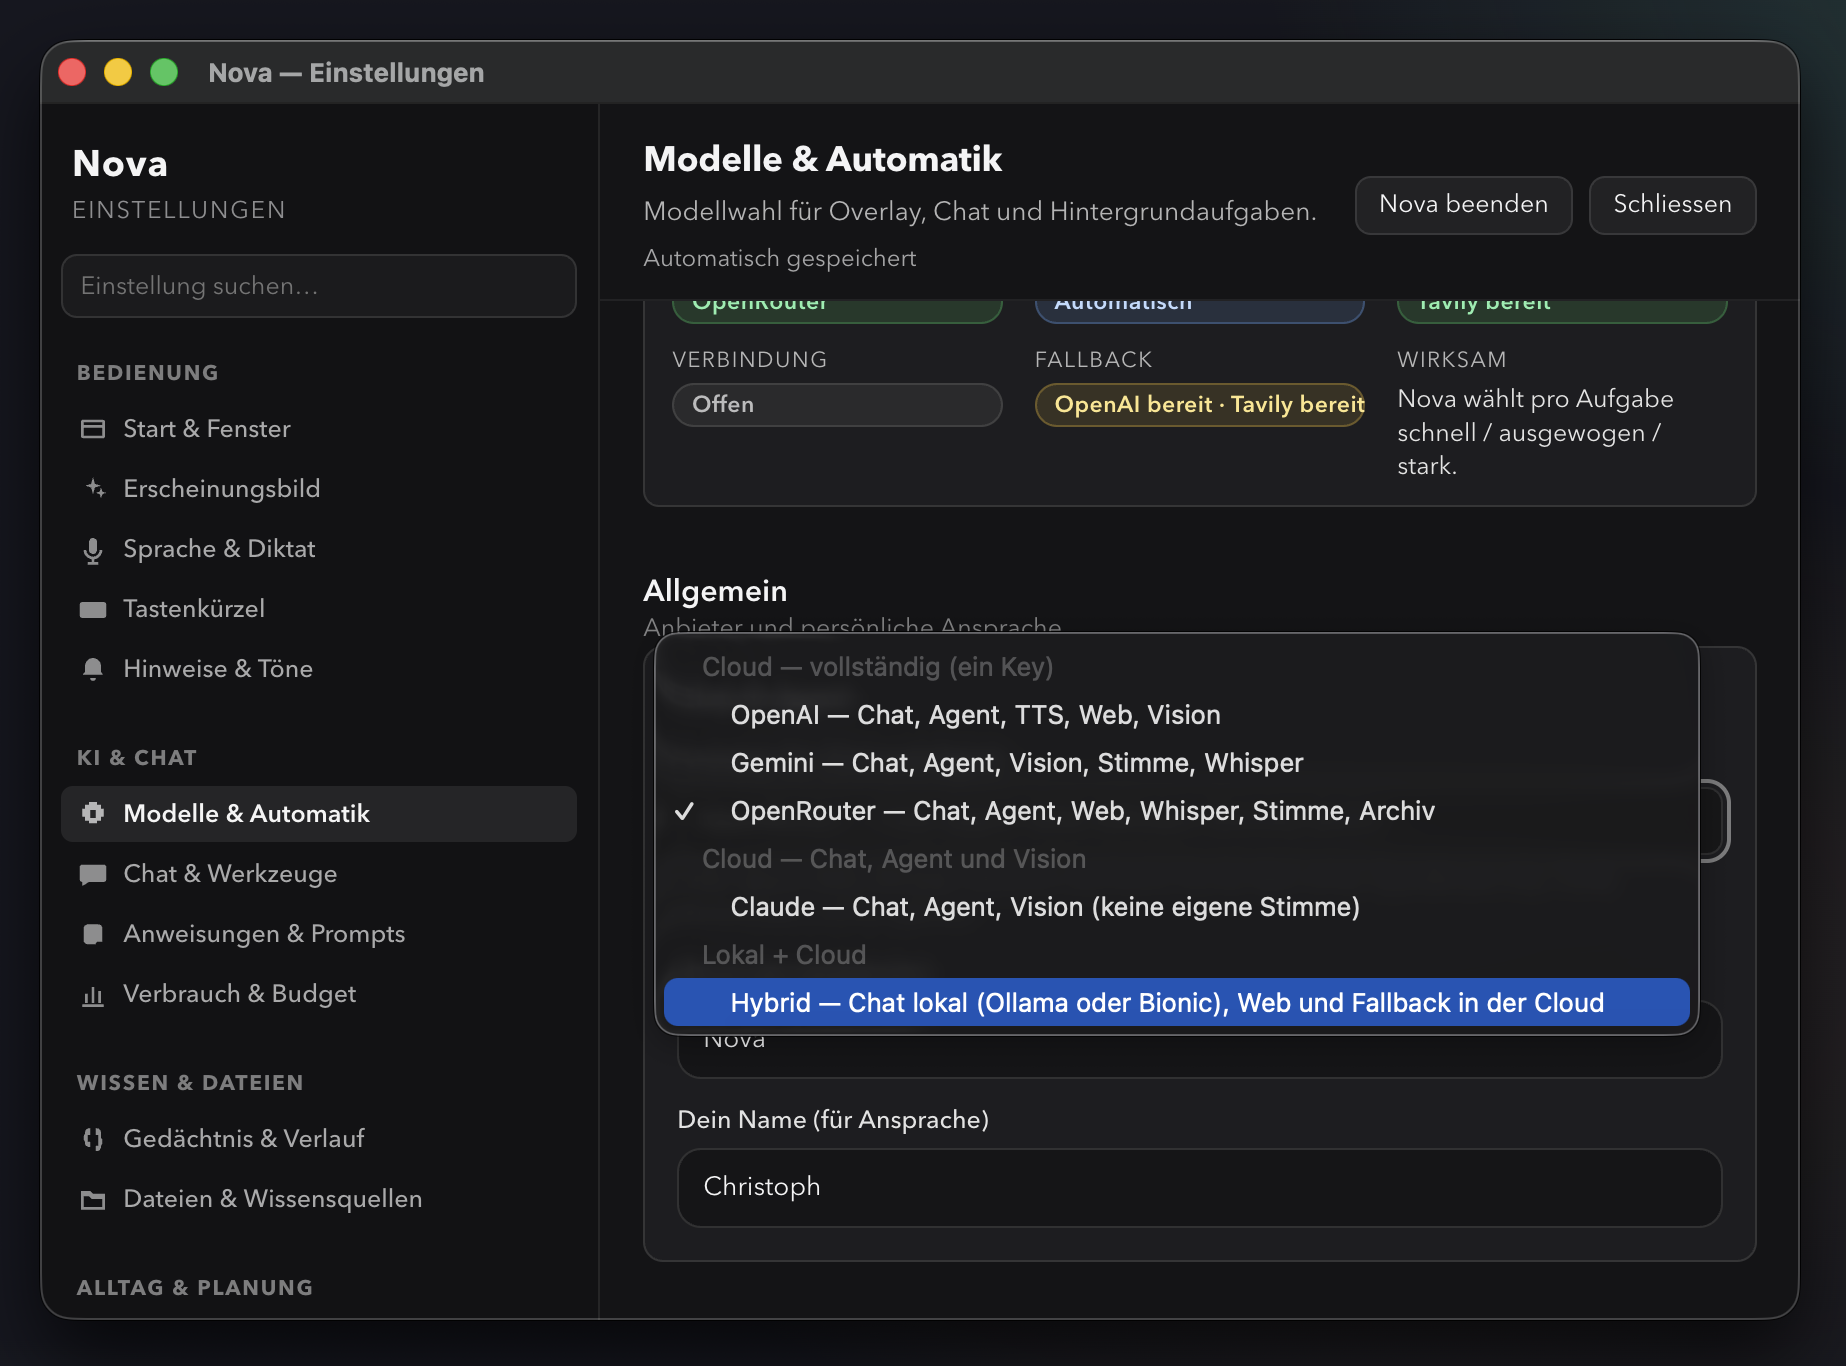Click the Schliessen button
Screen dimensions: 1846x1366
tap(1673, 205)
